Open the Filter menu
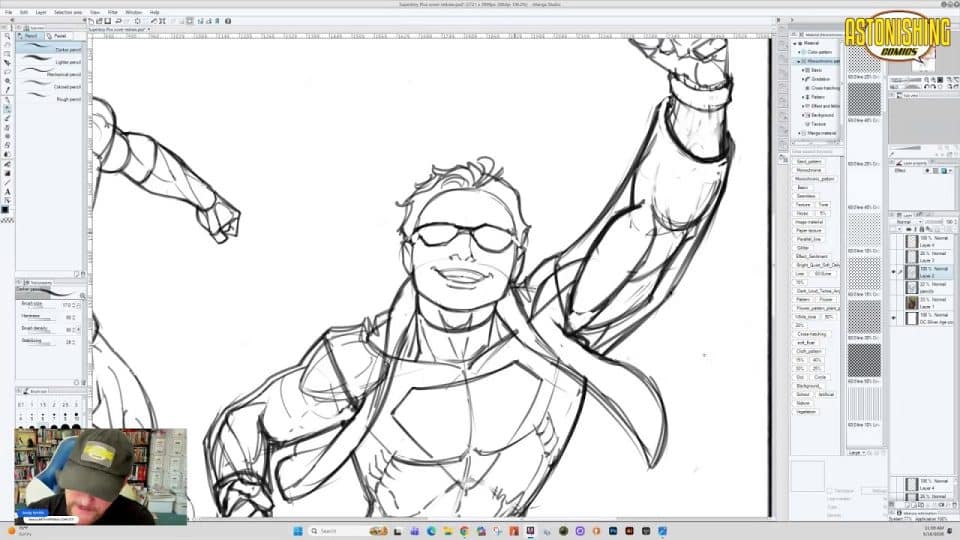 tap(113, 12)
